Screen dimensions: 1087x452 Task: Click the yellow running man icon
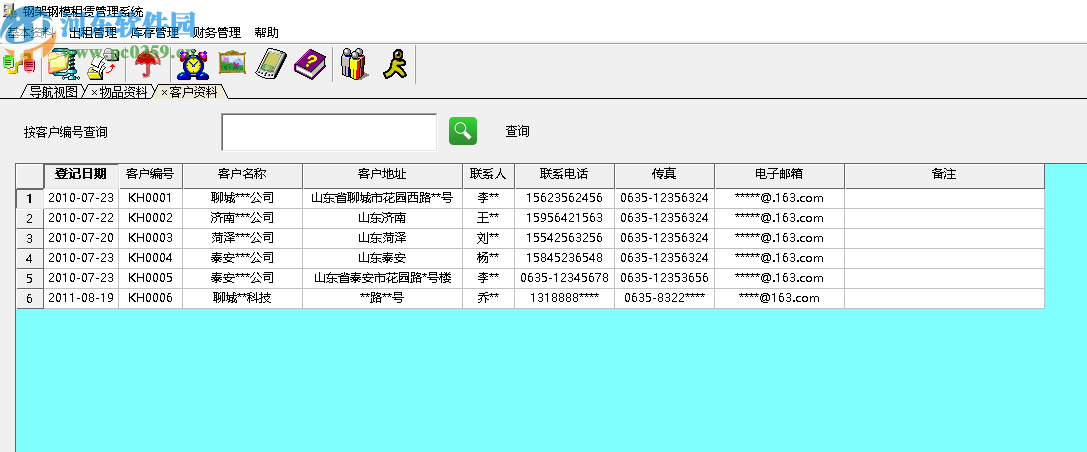(x=395, y=64)
